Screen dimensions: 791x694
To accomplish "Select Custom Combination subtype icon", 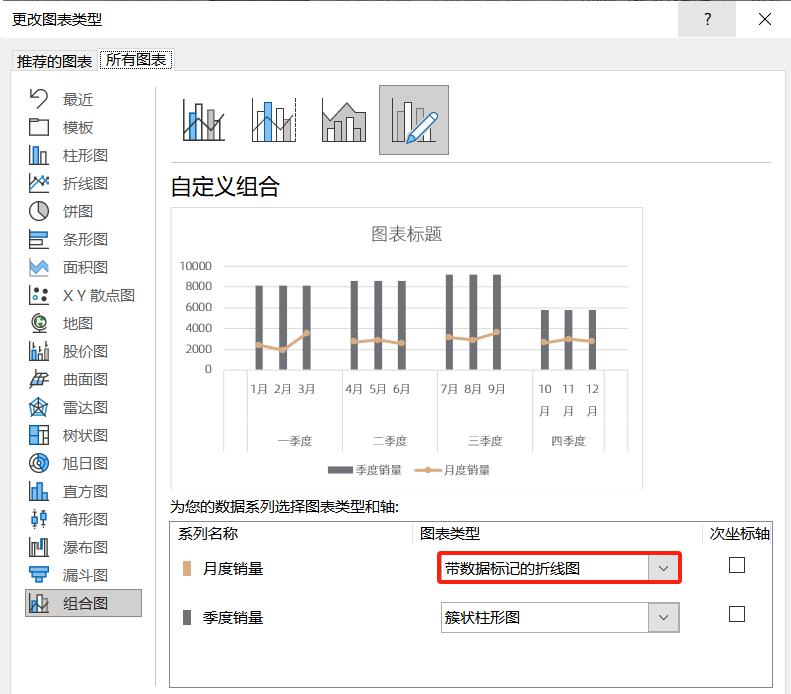I will pos(414,120).
